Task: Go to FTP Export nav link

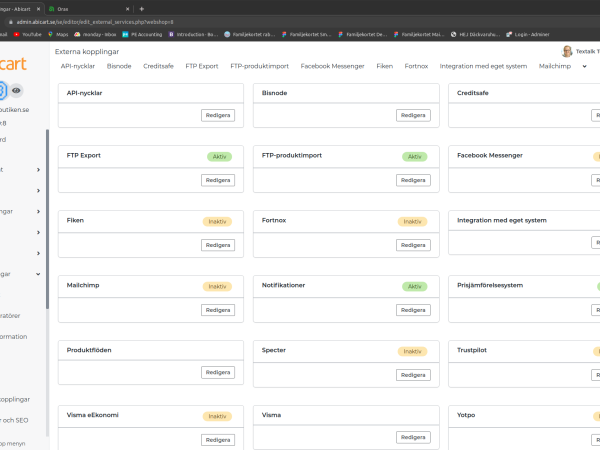Action: (x=202, y=66)
